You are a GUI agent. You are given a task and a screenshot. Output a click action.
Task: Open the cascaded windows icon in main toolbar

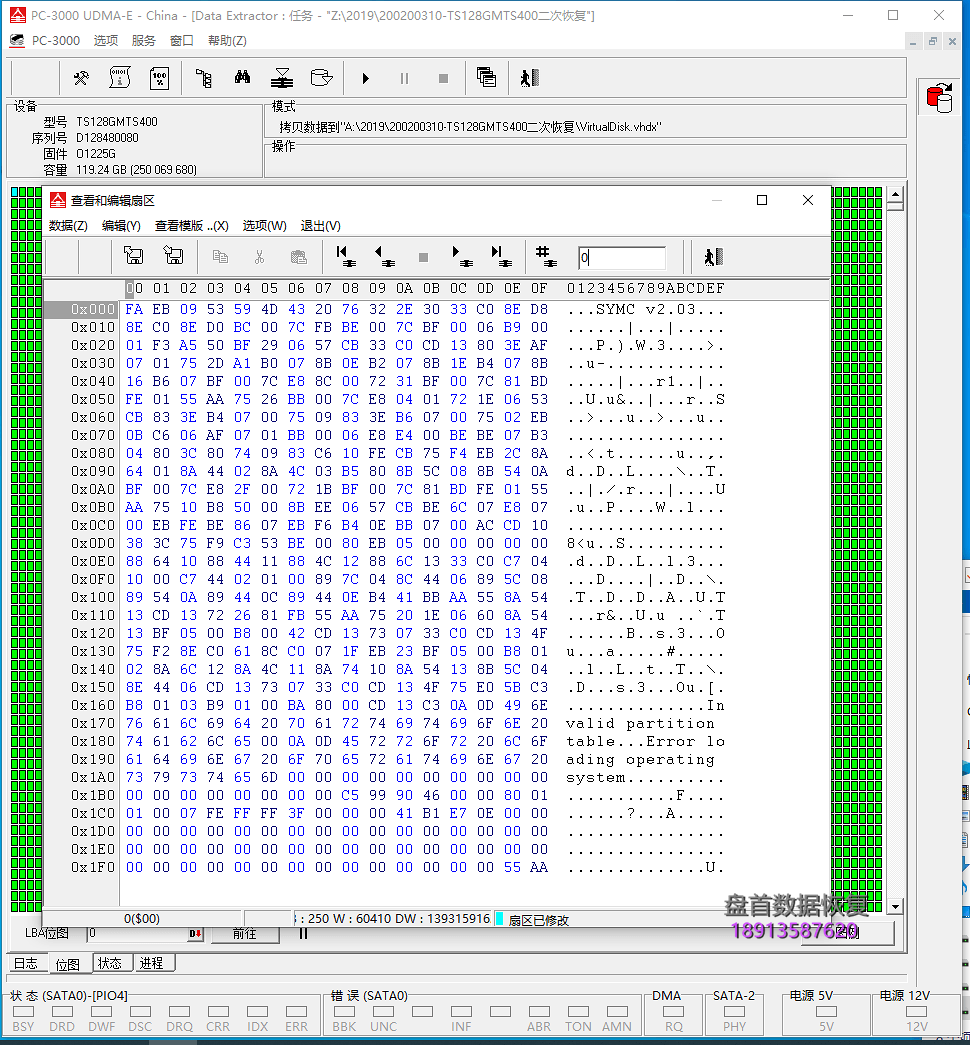(x=486, y=78)
